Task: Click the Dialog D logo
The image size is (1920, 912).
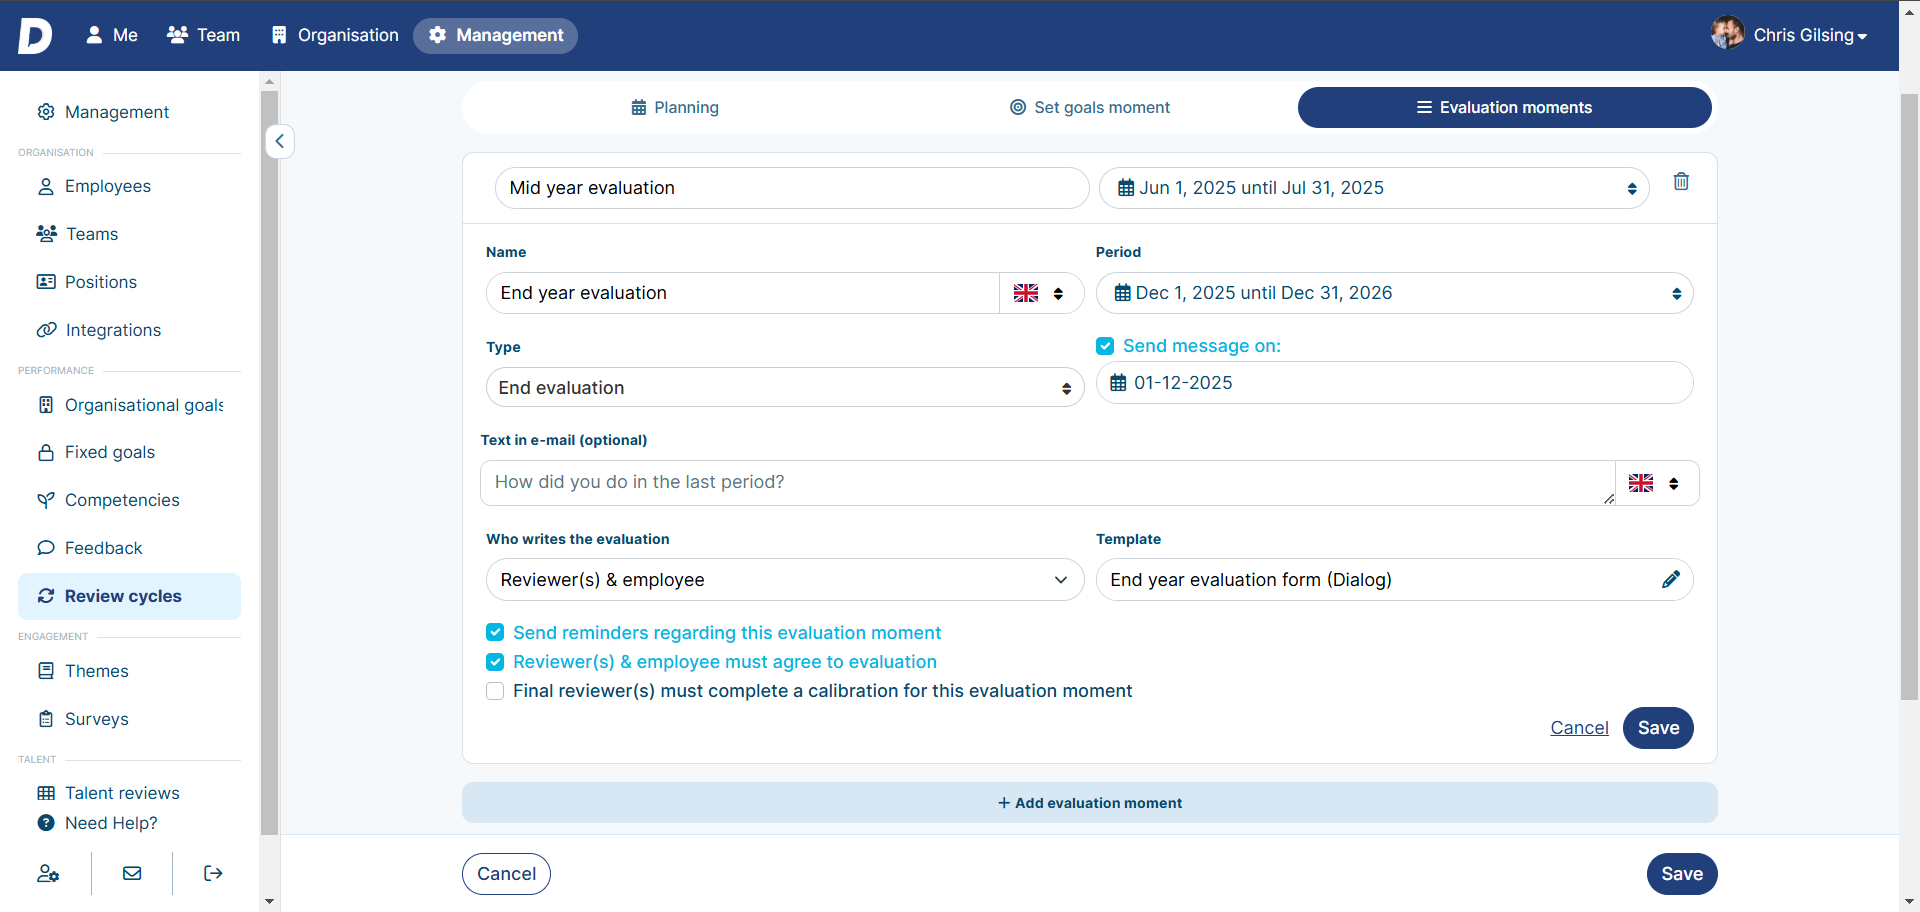Action: pyautogui.click(x=35, y=35)
